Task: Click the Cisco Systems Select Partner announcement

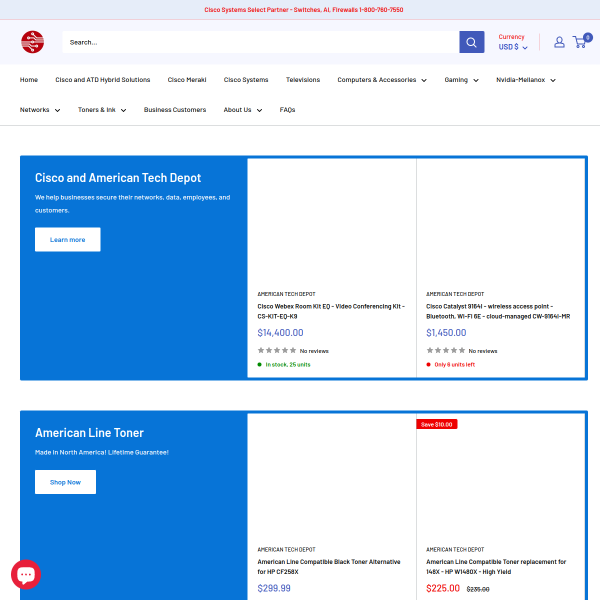Action: pyautogui.click(x=303, y=10)
